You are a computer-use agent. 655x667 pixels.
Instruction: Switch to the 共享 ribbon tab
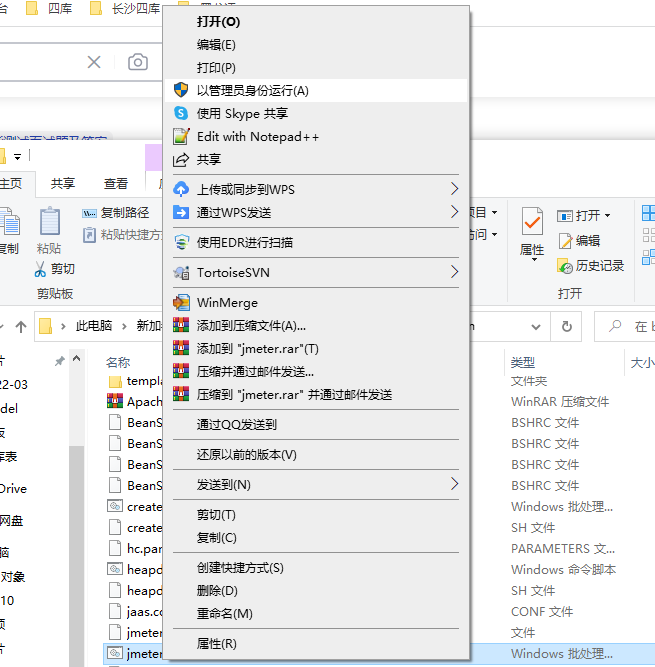(63, 183)
